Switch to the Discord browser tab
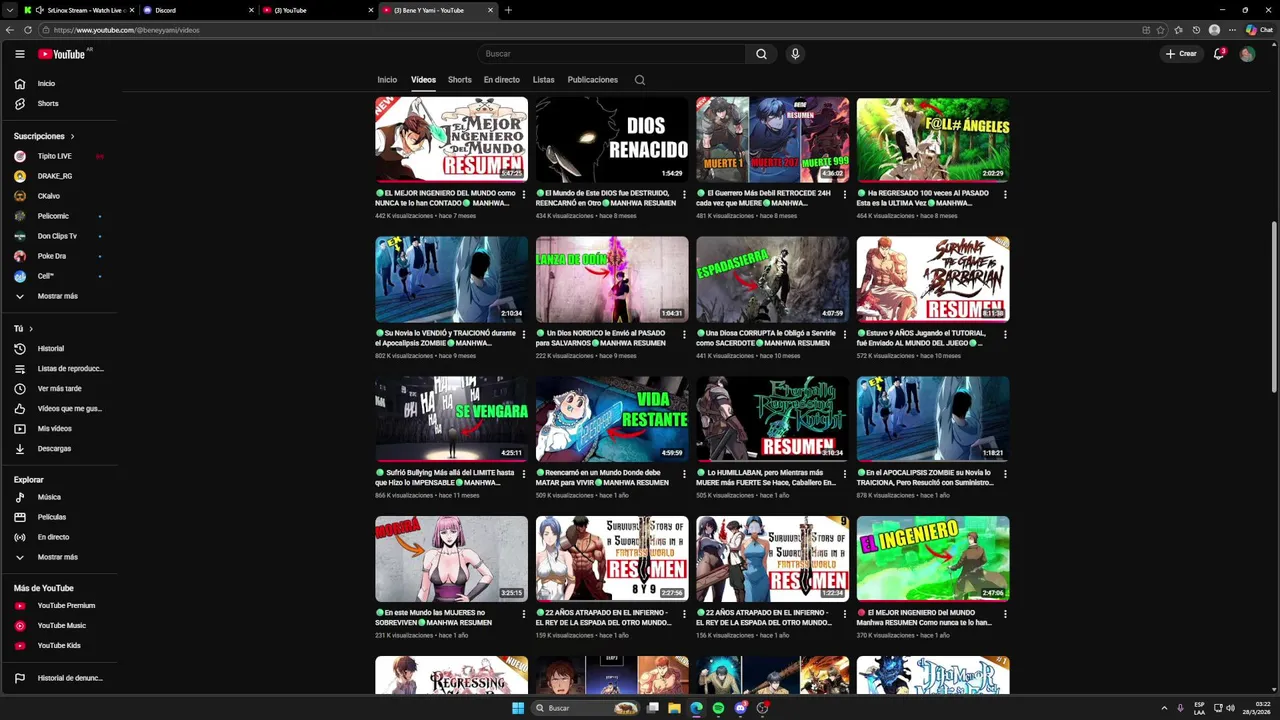This screenshot has width=1280, height=720. click(x=198, y=10)
